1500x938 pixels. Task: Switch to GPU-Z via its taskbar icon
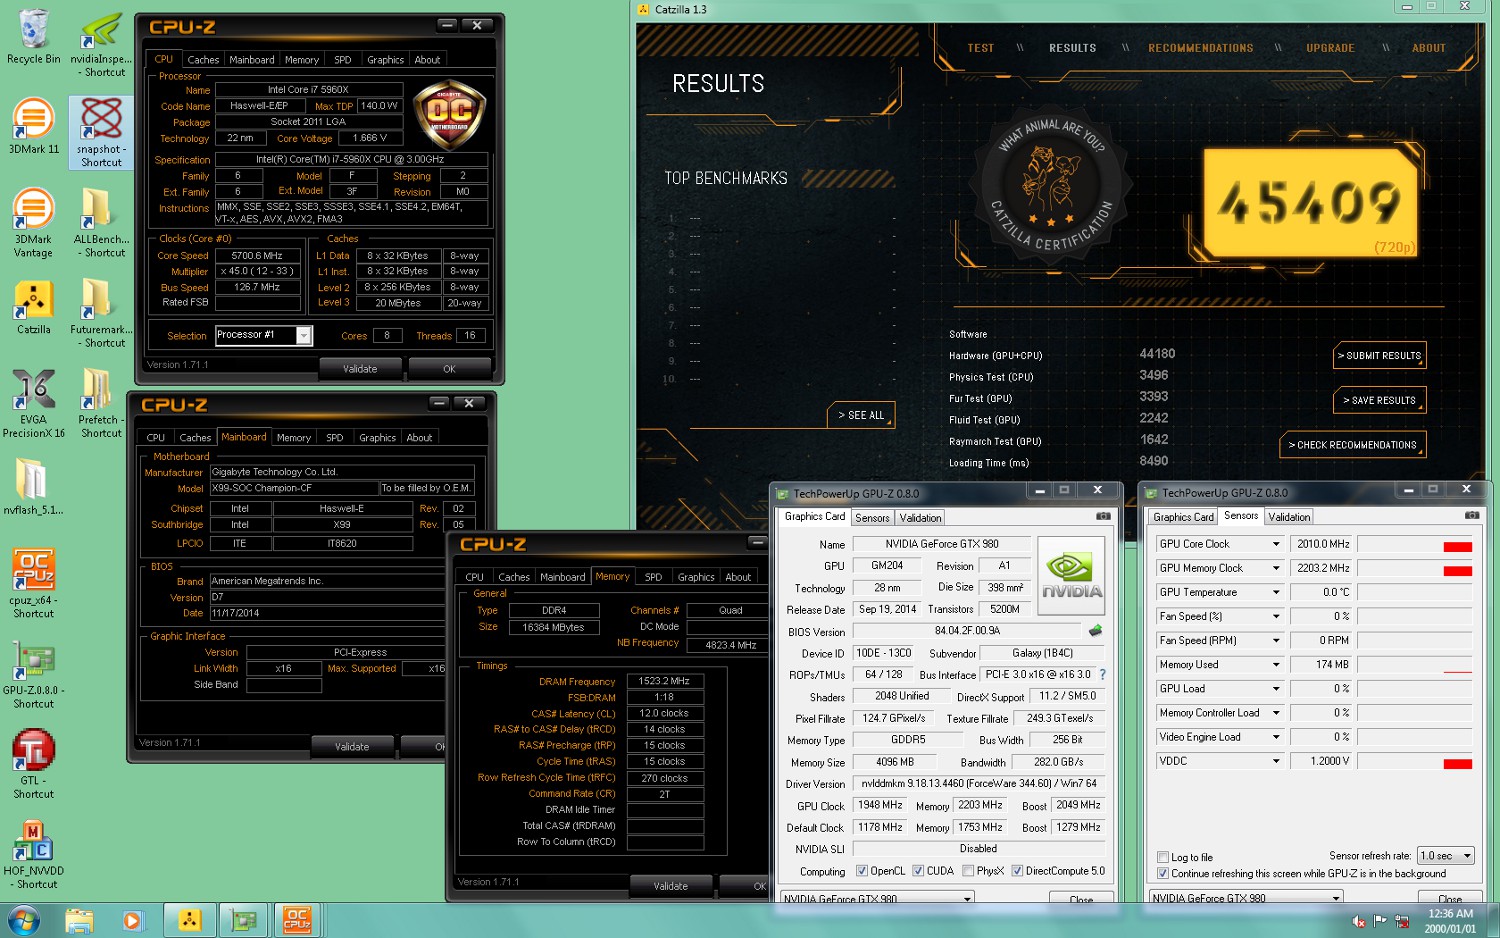[244, 920]
